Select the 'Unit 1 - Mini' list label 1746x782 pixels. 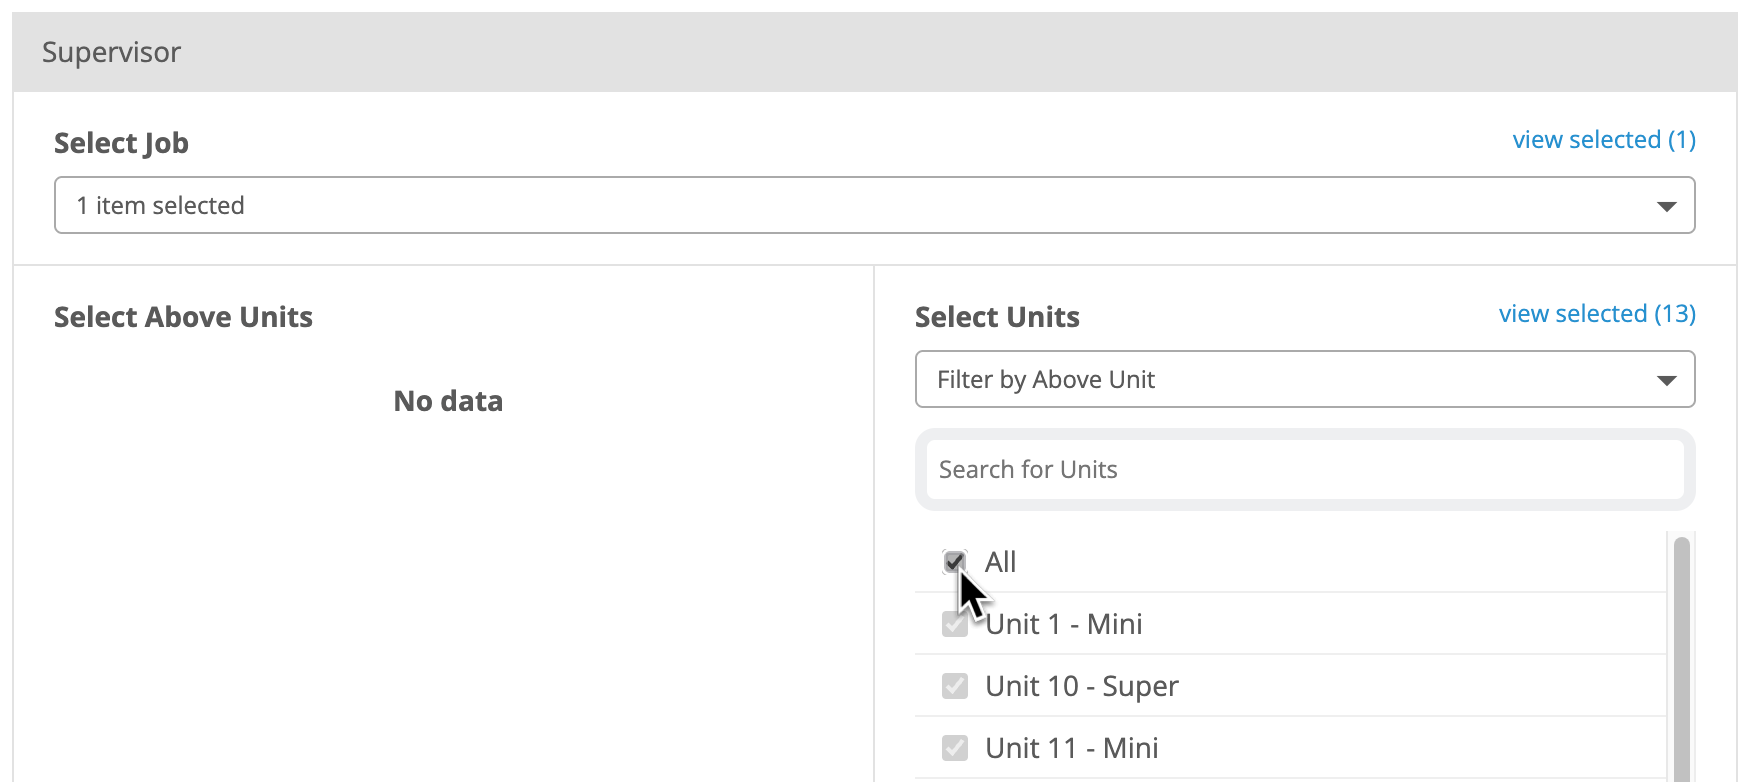click(1063, 624)
